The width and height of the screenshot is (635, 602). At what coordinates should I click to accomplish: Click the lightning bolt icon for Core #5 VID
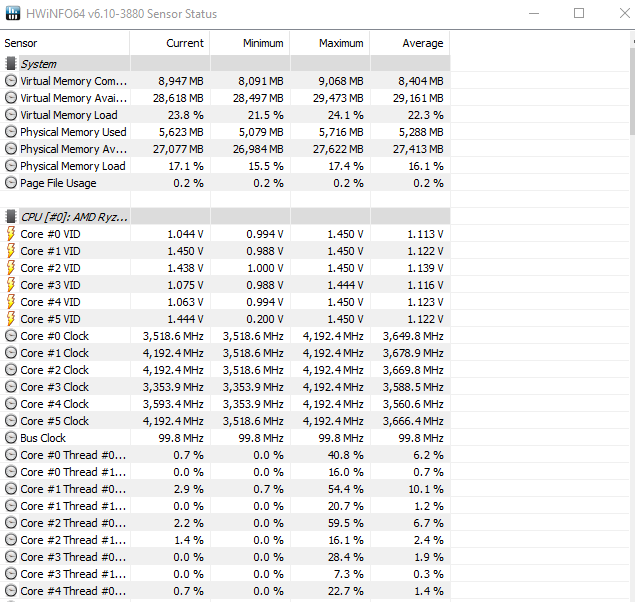pos(11,319)
